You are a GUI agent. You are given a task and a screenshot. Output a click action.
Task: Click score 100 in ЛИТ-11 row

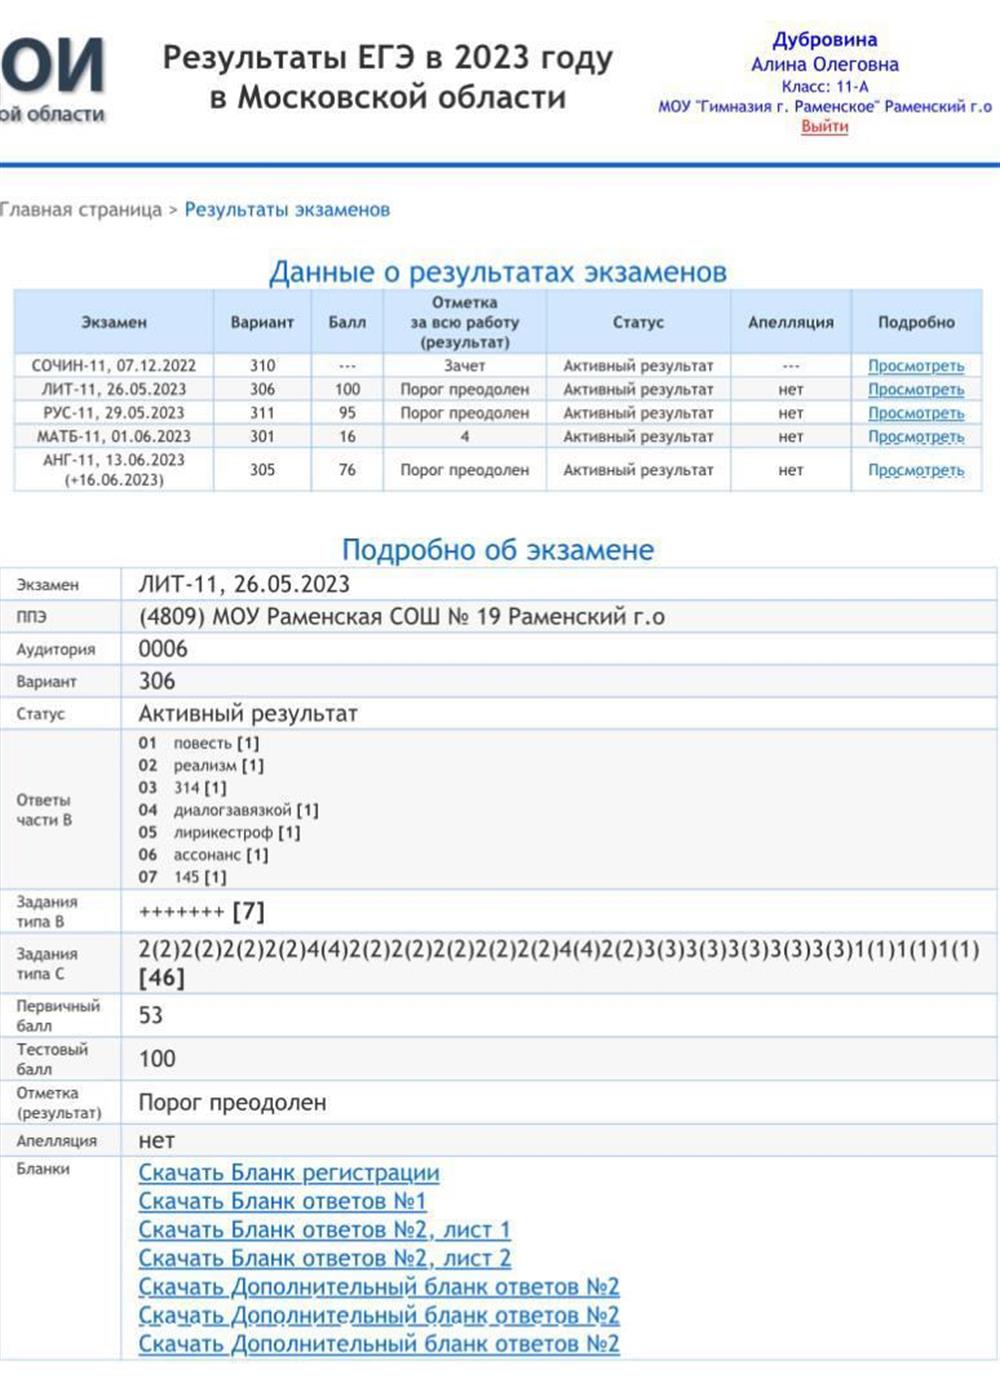(347, 389)
